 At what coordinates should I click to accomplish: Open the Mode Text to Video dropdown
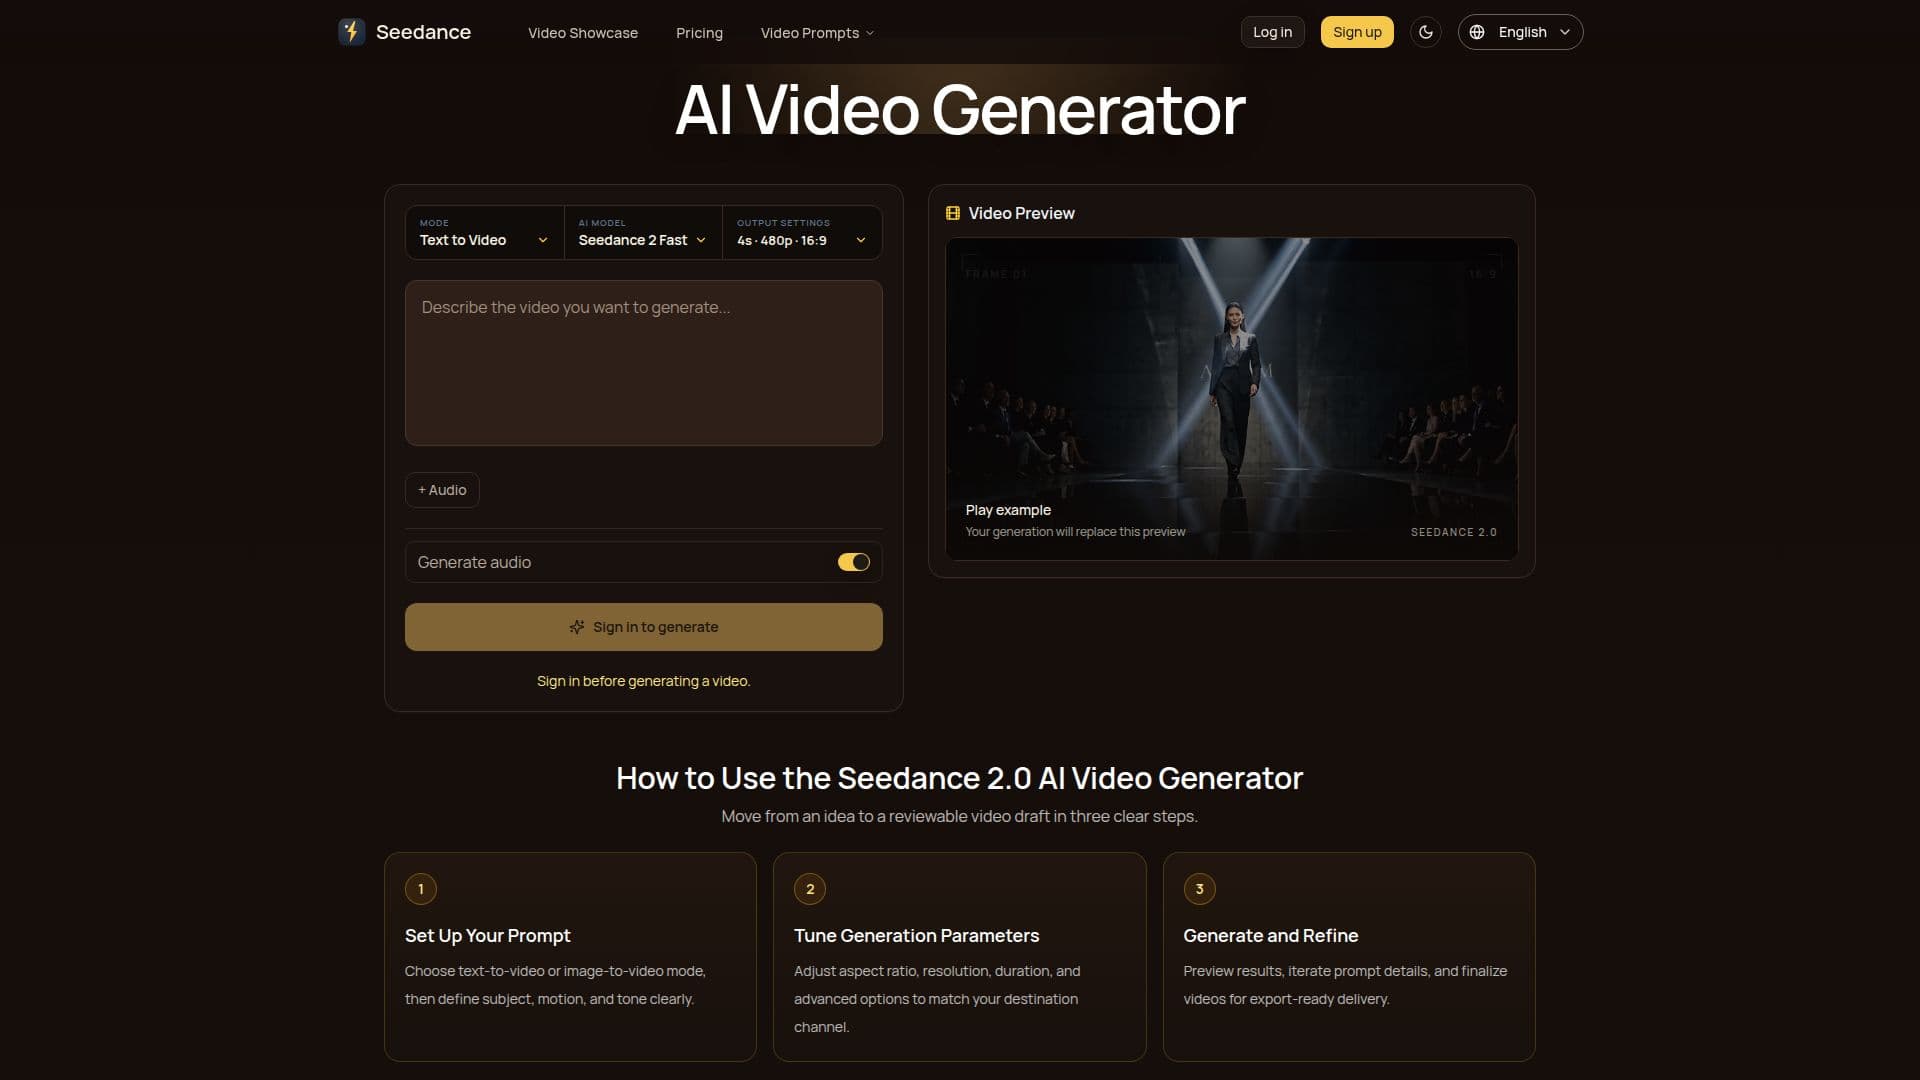484,232
